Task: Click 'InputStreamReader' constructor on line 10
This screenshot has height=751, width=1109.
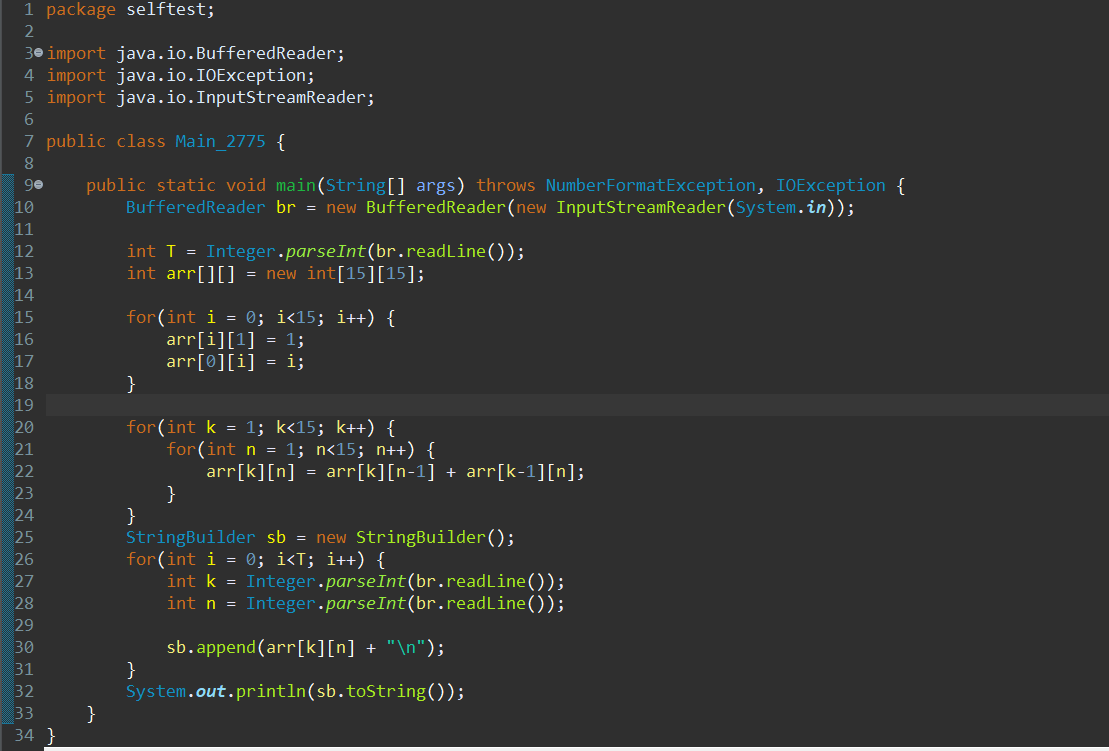Action: tap(640, 207)
